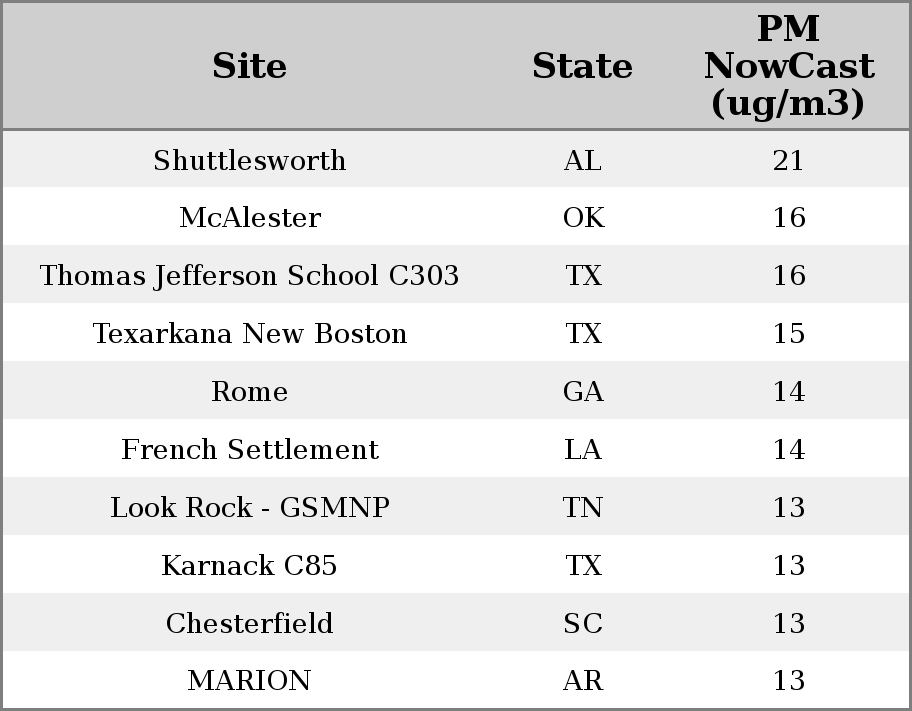The width and height of the screenshot is (912, 711).
Task: Click the SC state cell
Action: point(583,623)
